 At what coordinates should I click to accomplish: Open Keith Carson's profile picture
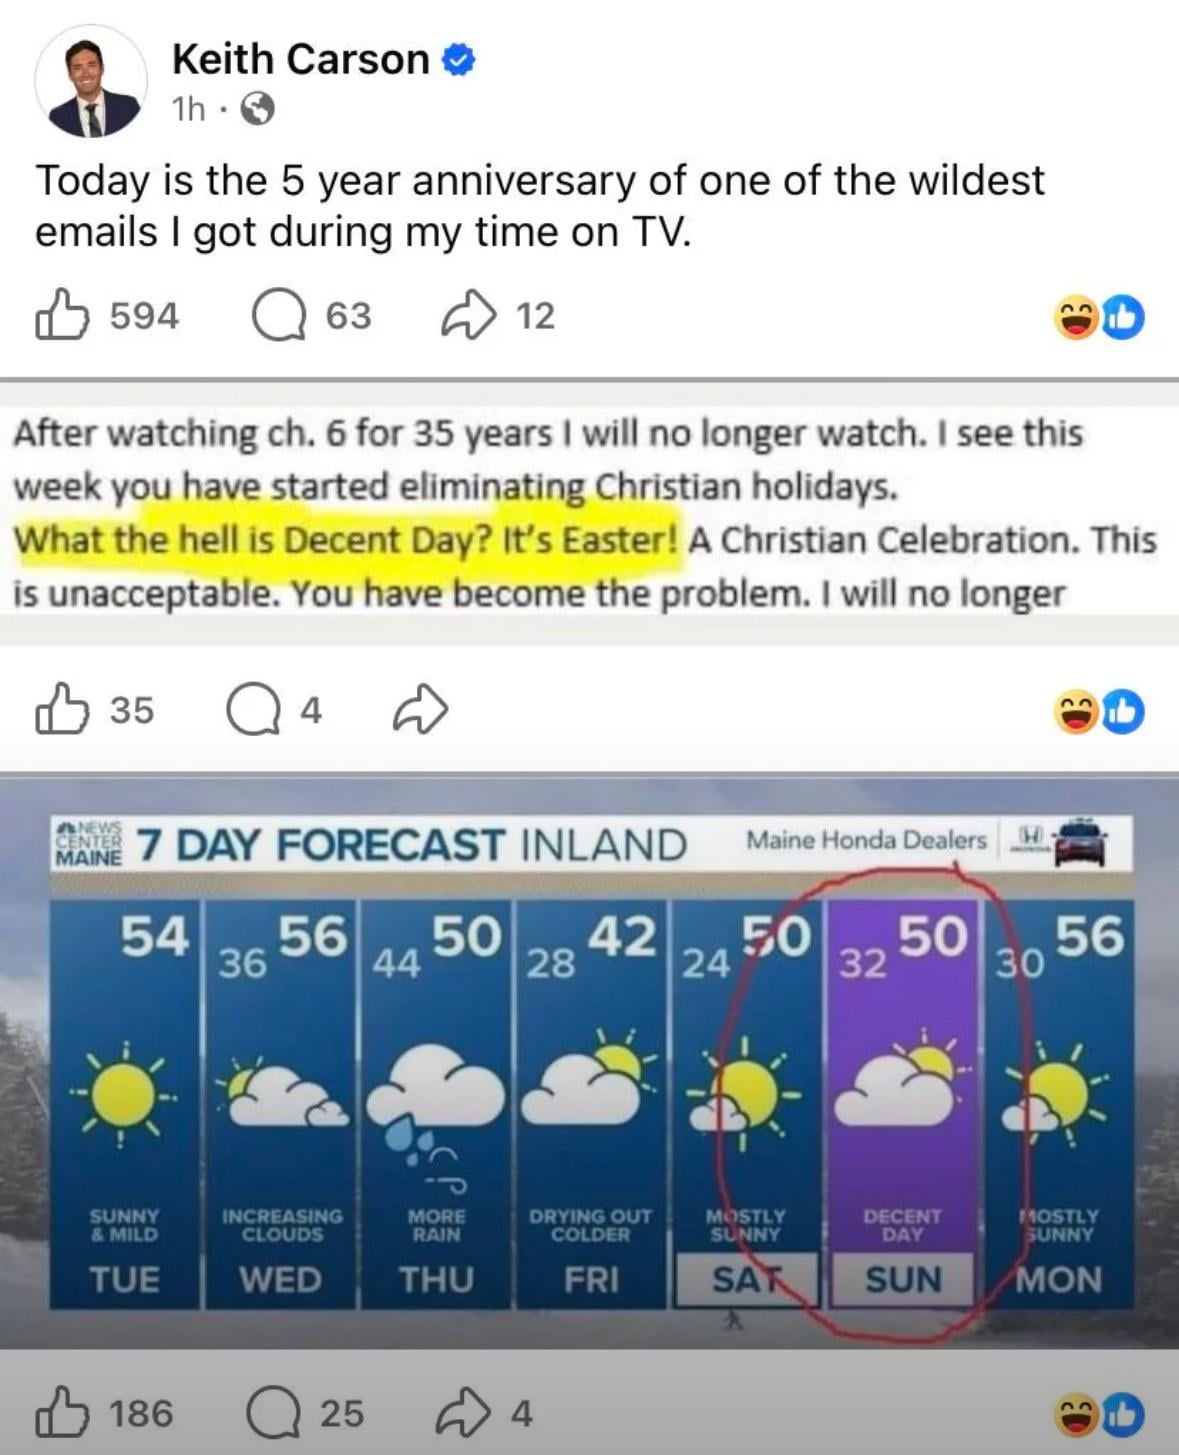91,83
